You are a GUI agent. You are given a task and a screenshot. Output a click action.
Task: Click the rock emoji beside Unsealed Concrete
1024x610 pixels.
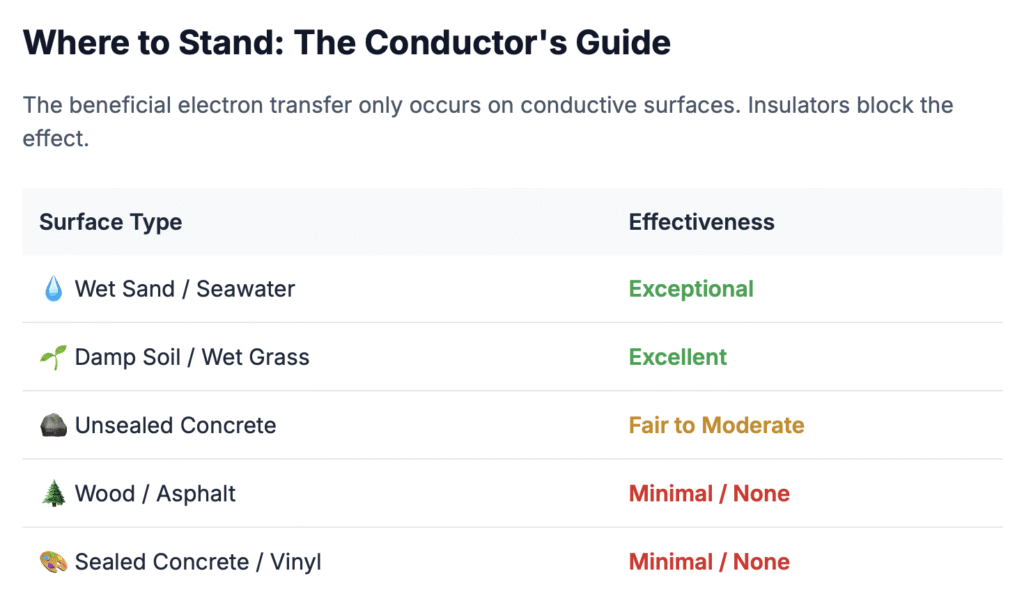53,426
